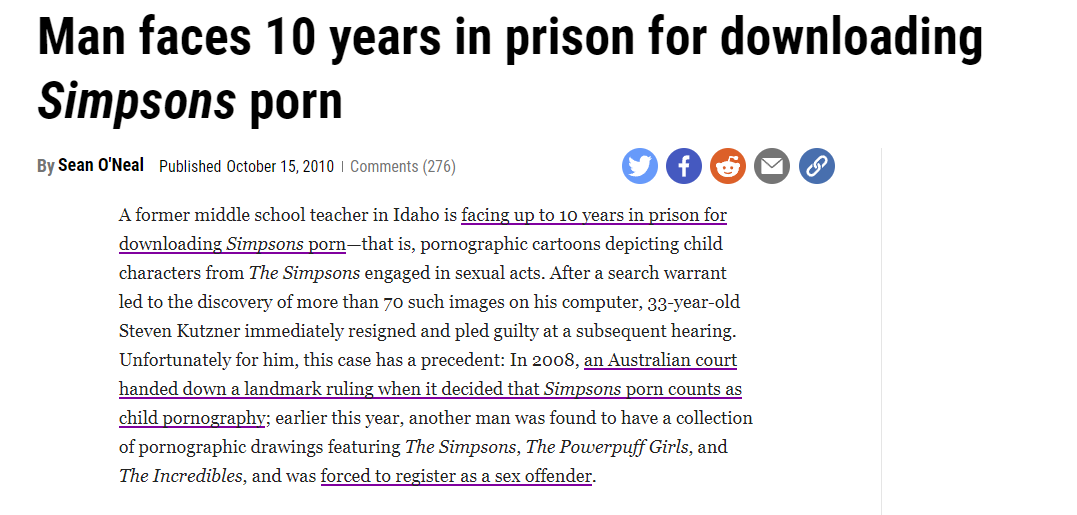1077x515 pixels.
Task: Click the name "Steven Kutzner" in the article
Action: click(179, 331)
